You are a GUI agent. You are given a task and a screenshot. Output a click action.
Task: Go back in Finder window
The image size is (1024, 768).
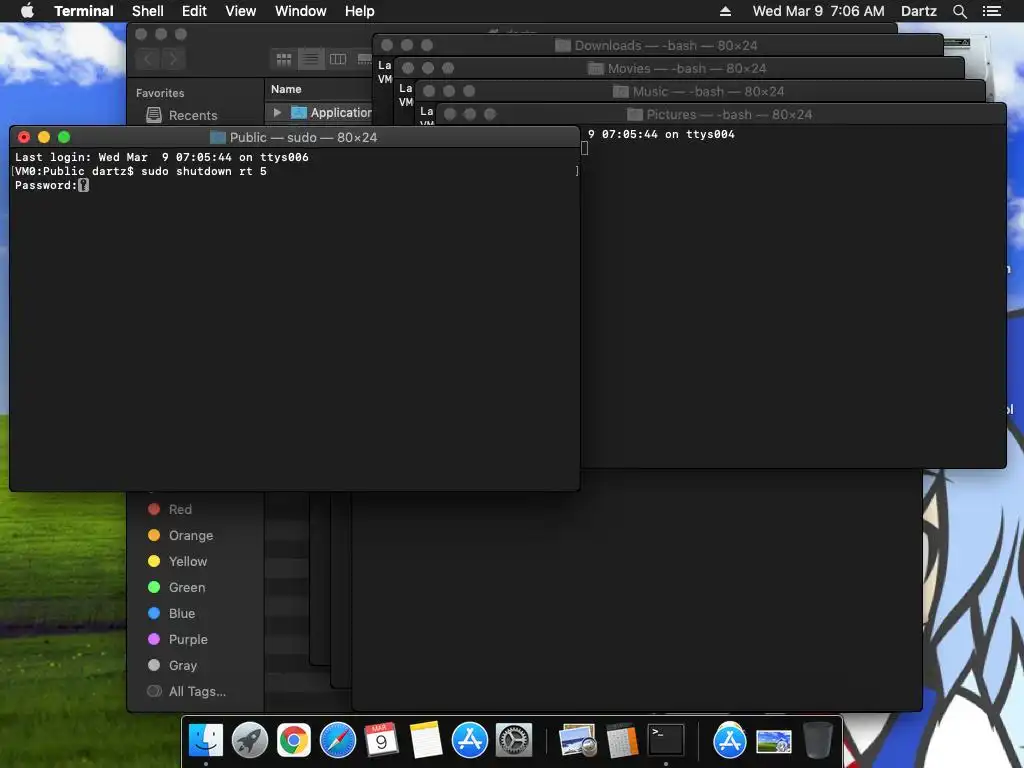point(148,59)
